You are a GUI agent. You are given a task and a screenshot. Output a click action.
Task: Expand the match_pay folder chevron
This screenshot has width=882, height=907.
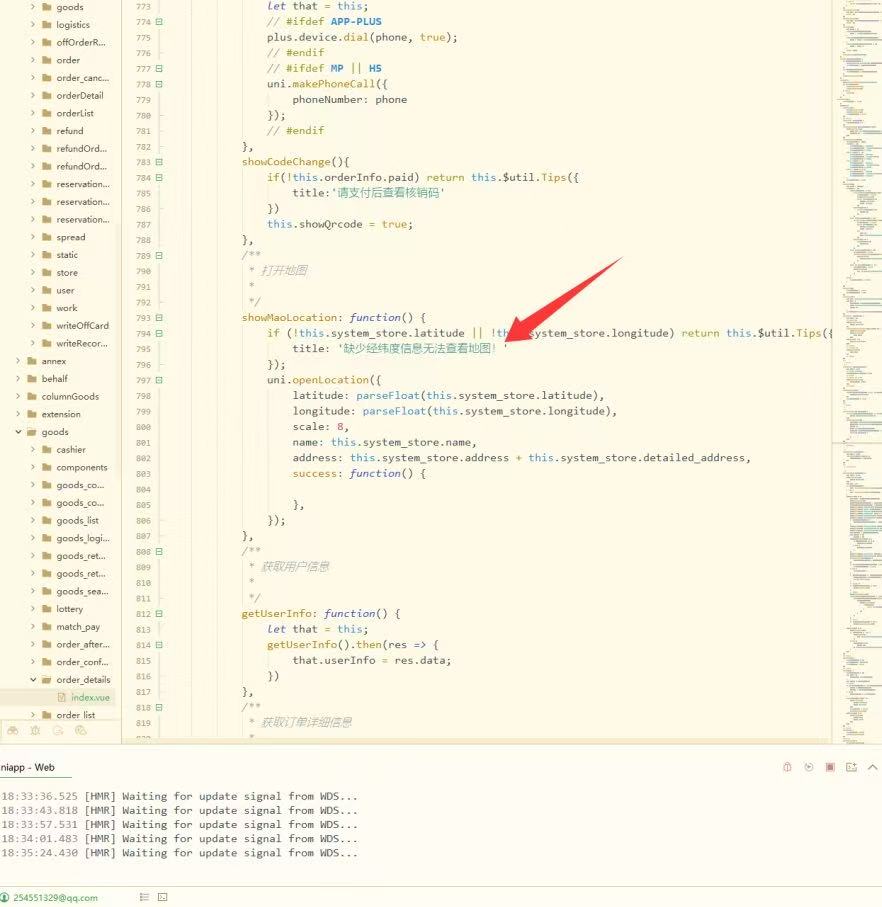pyautogui.click(x=33, y=626)
